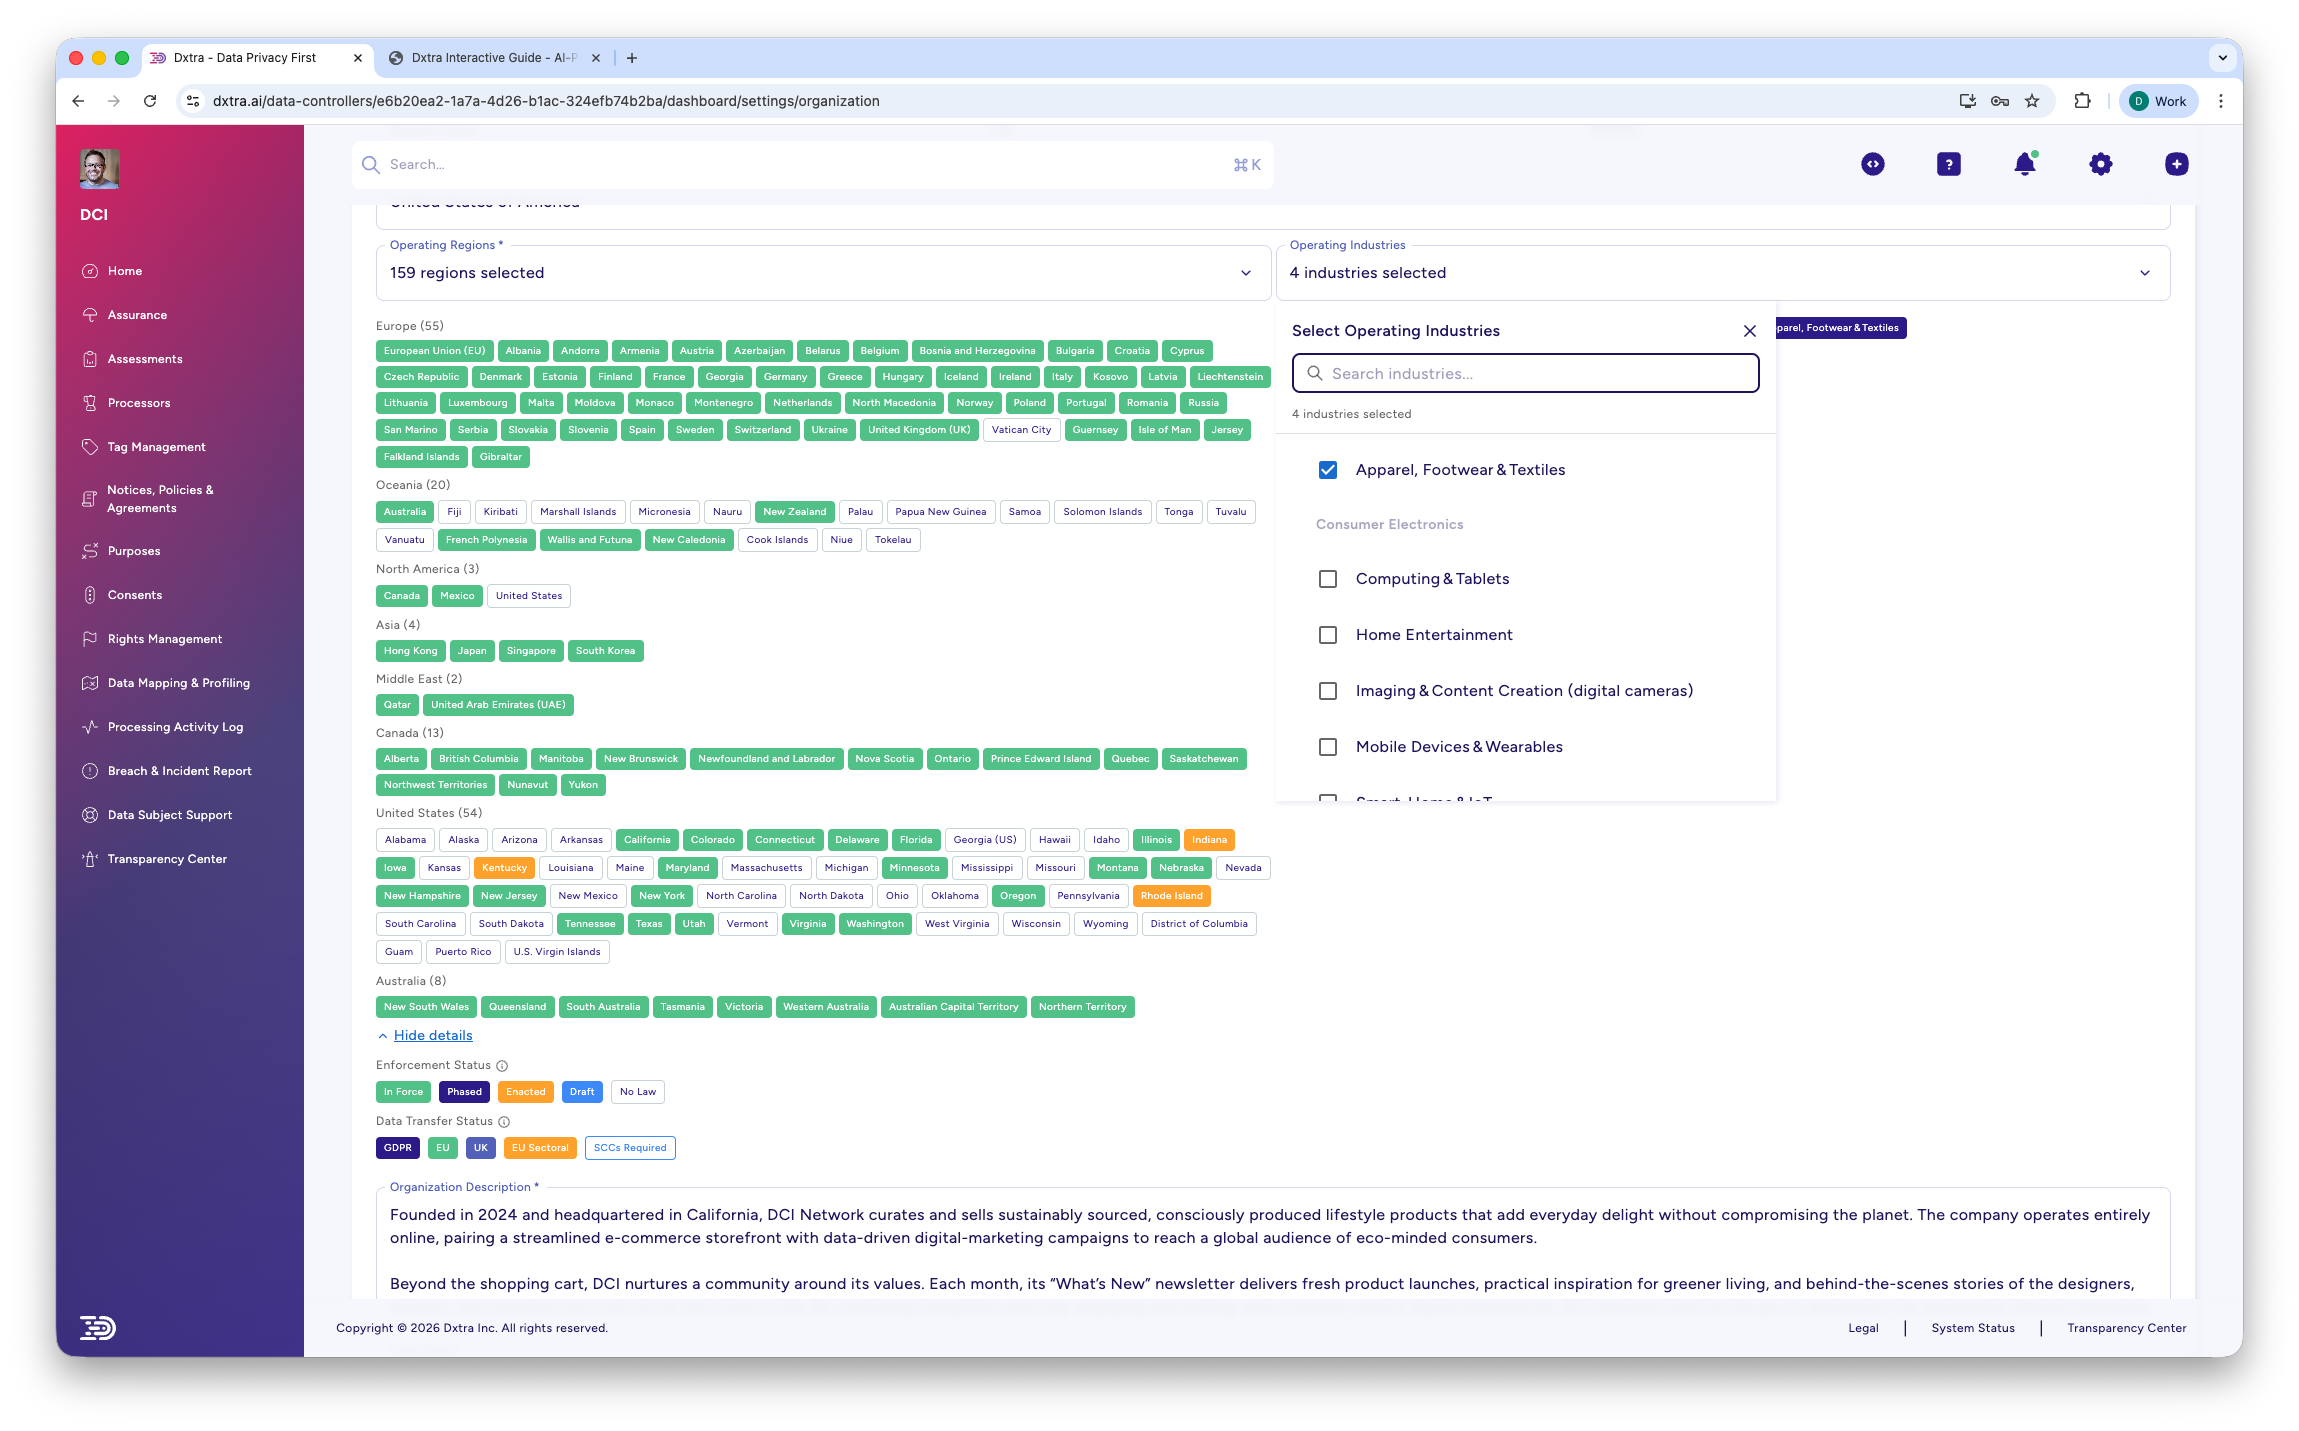Click the Search industries input field
Screen dimensions: 2299x1431
tap(1525, 373)
